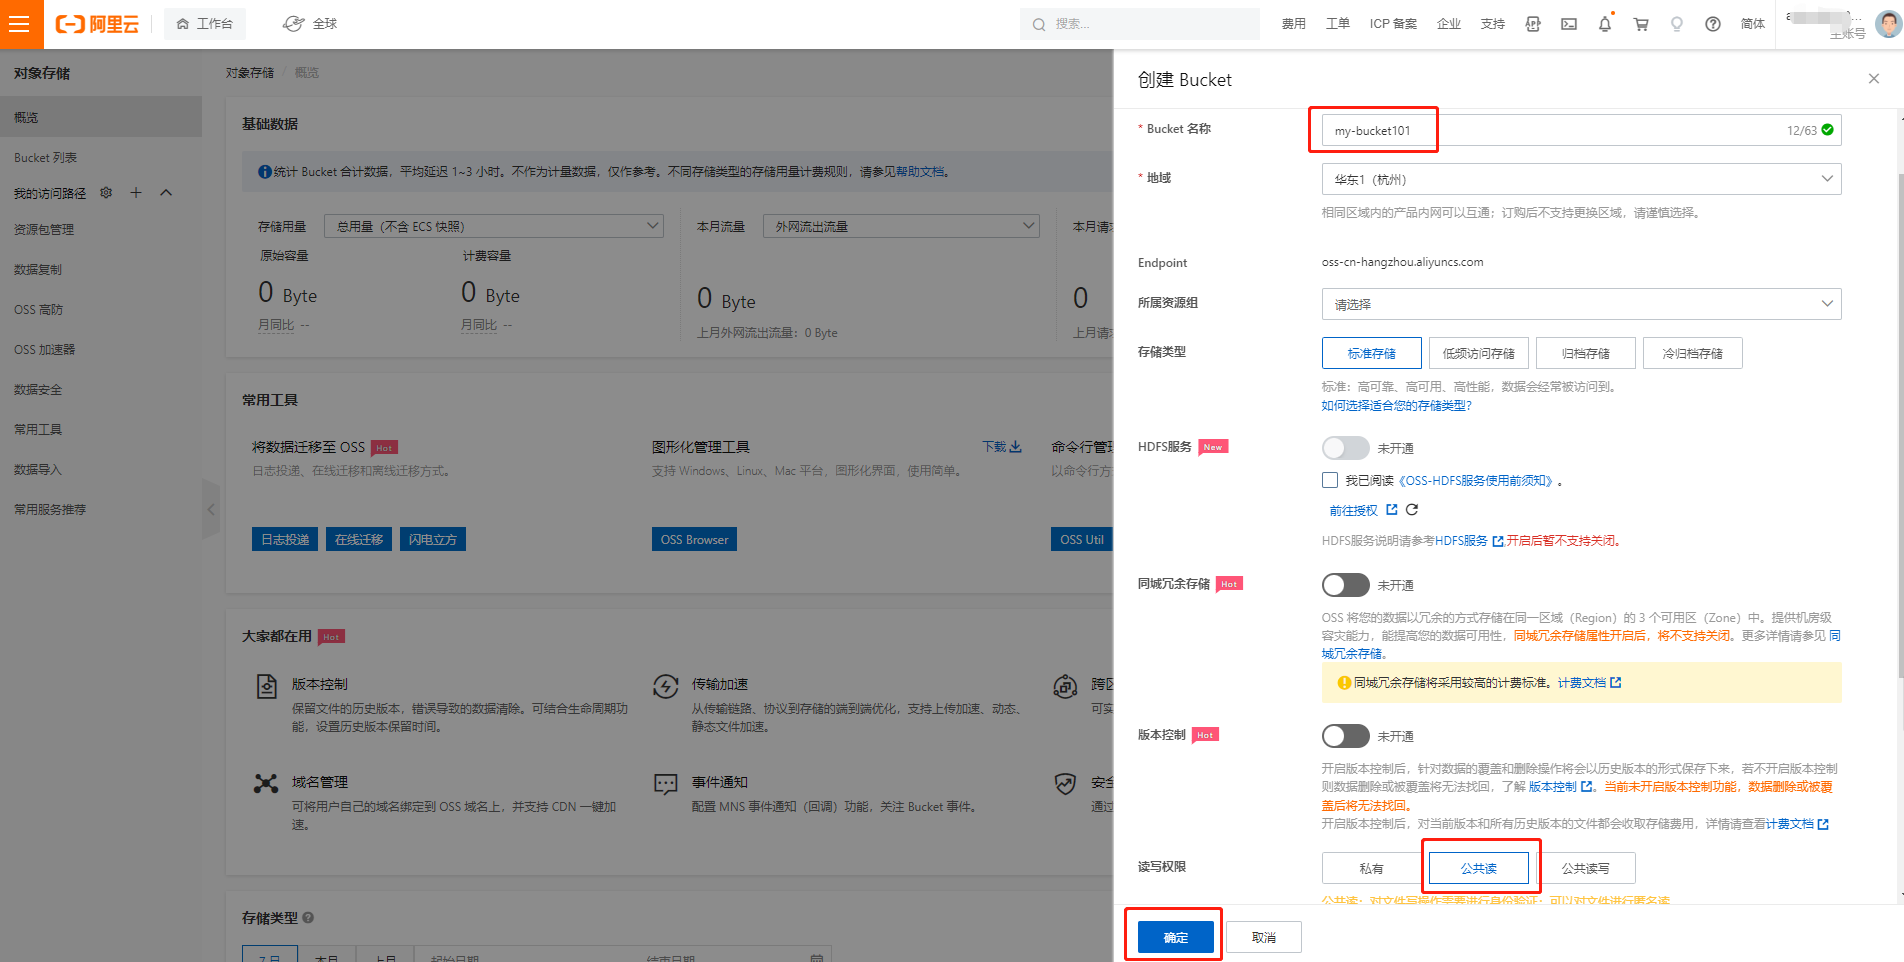Focus the top search box
1904x962 pixels.
click(x=1140, y=24)
